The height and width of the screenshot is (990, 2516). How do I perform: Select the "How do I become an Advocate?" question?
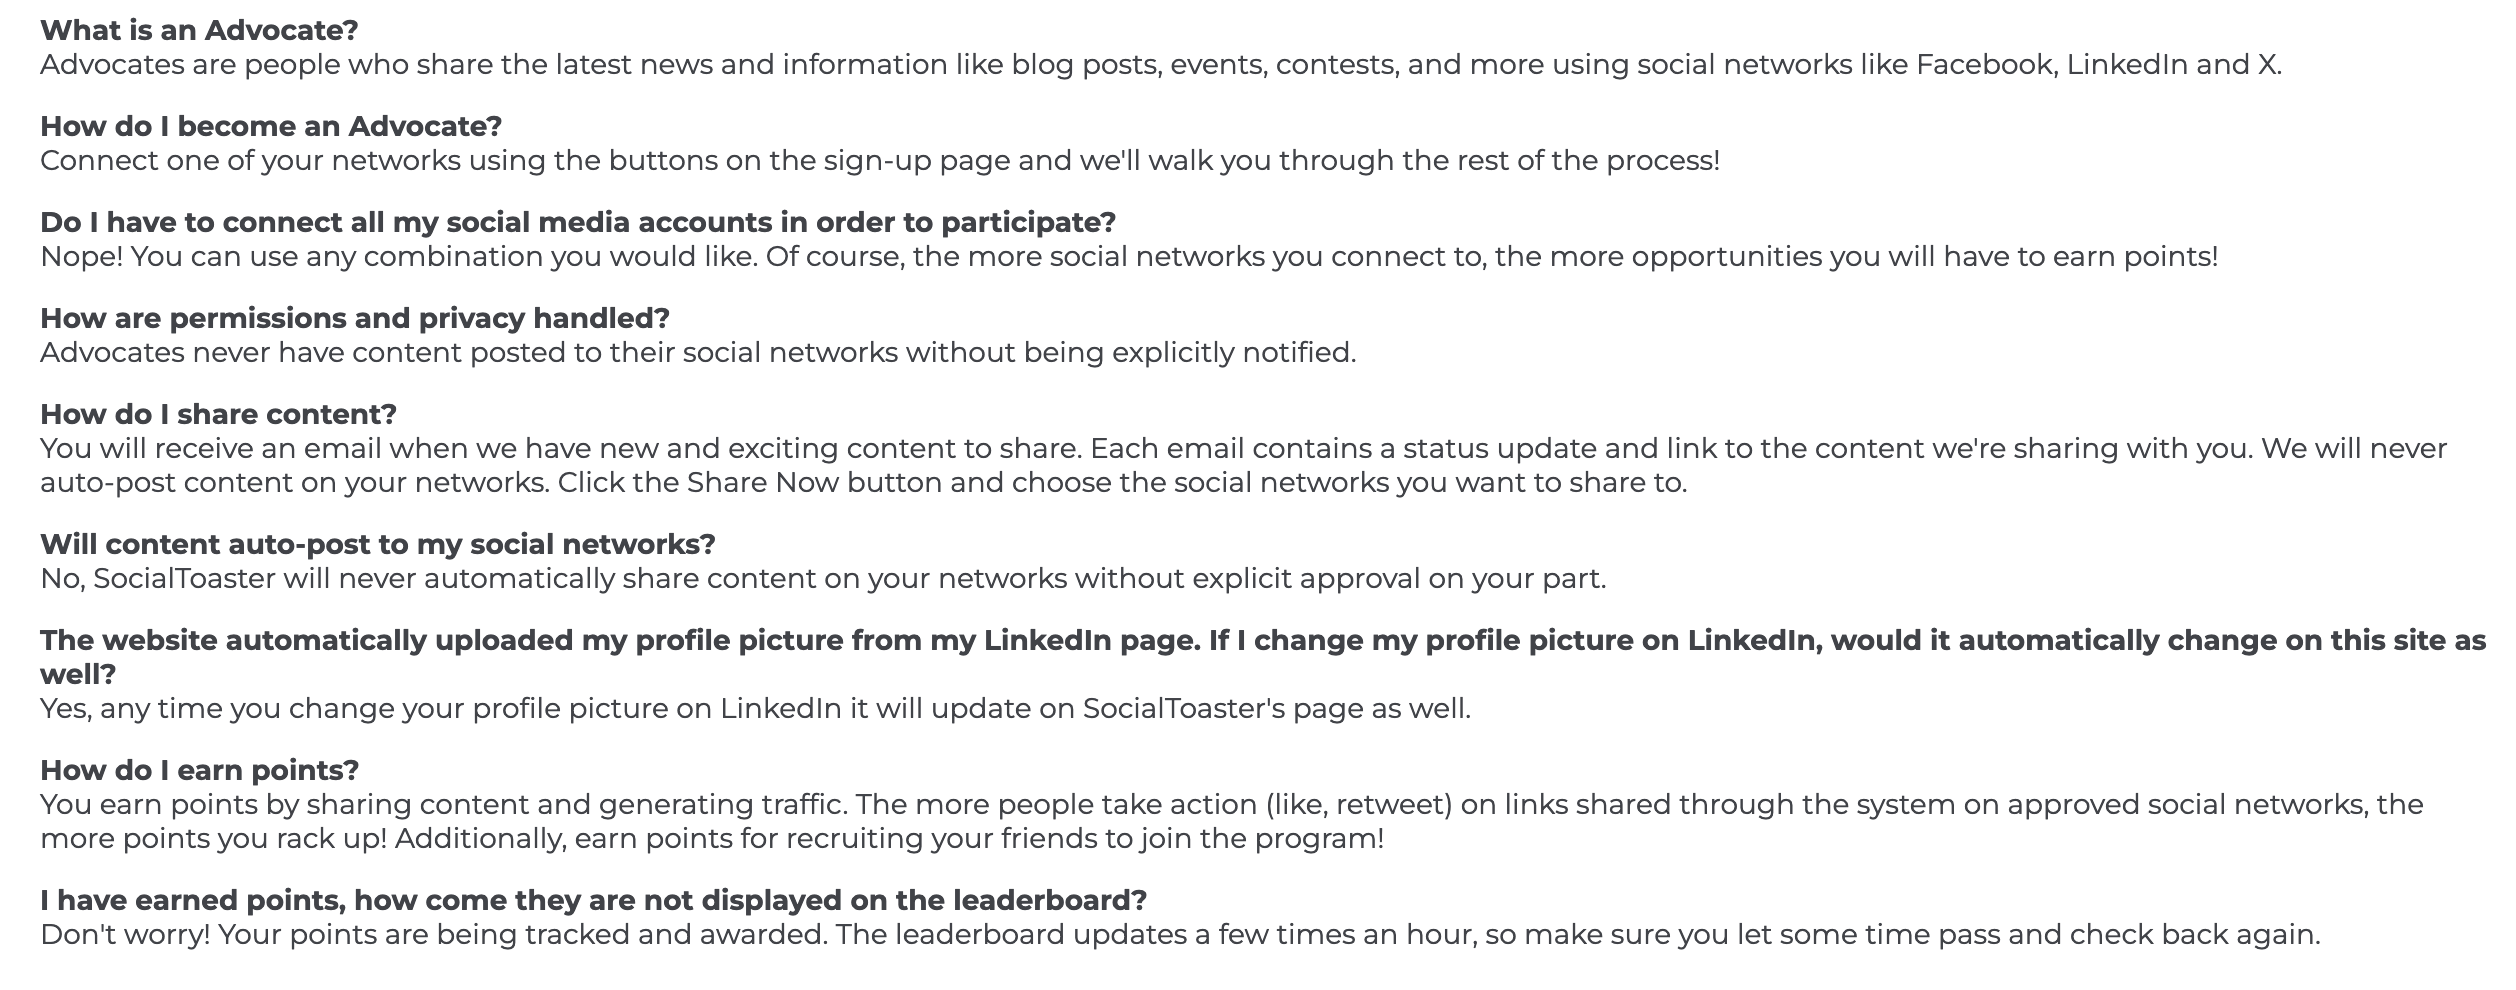coord(270,126)
